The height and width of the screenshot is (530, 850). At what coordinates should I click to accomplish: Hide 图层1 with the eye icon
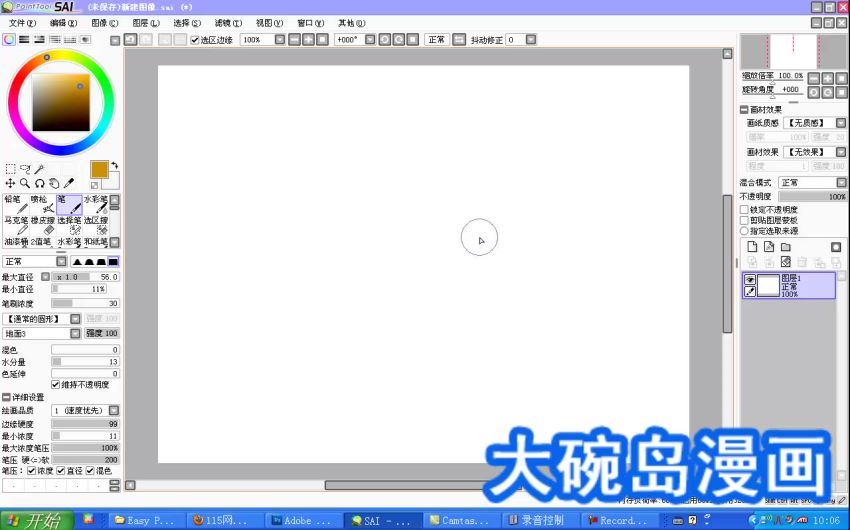tap(750, 279)
